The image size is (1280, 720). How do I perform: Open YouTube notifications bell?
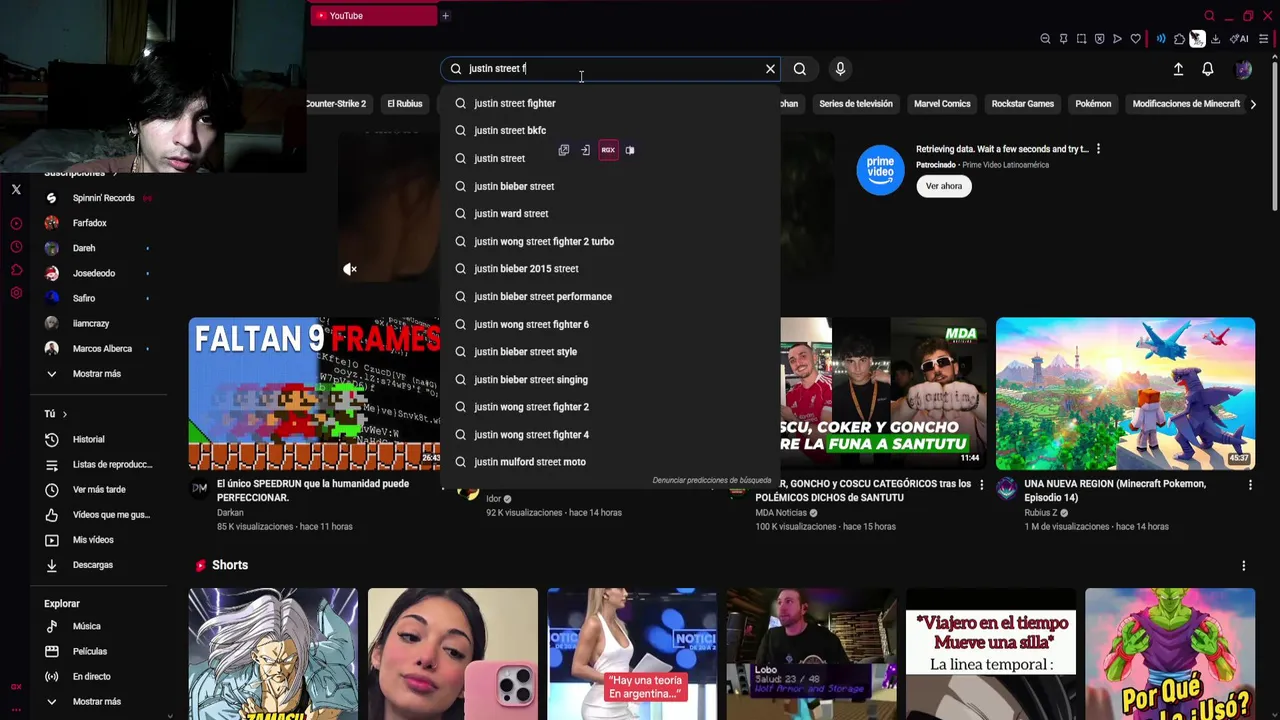pyautogui.click(x=1208, y=69)
